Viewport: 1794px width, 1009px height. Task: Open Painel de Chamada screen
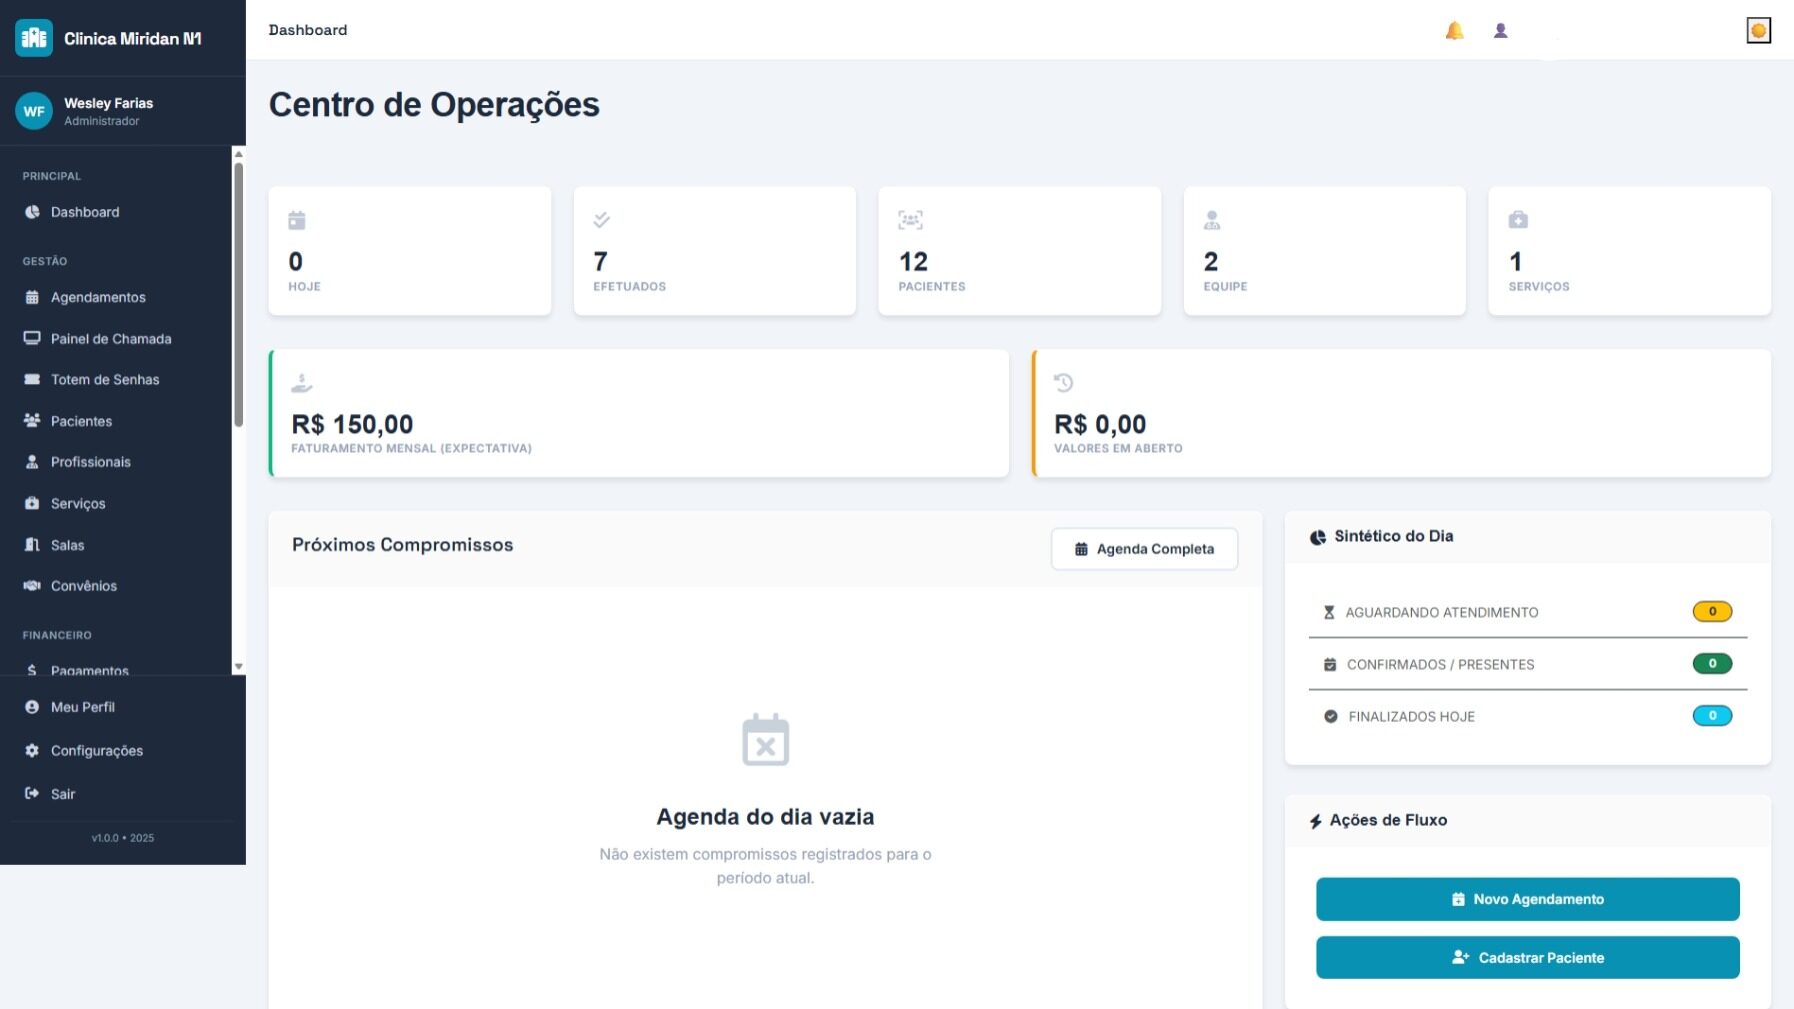(x=110, y=339)
